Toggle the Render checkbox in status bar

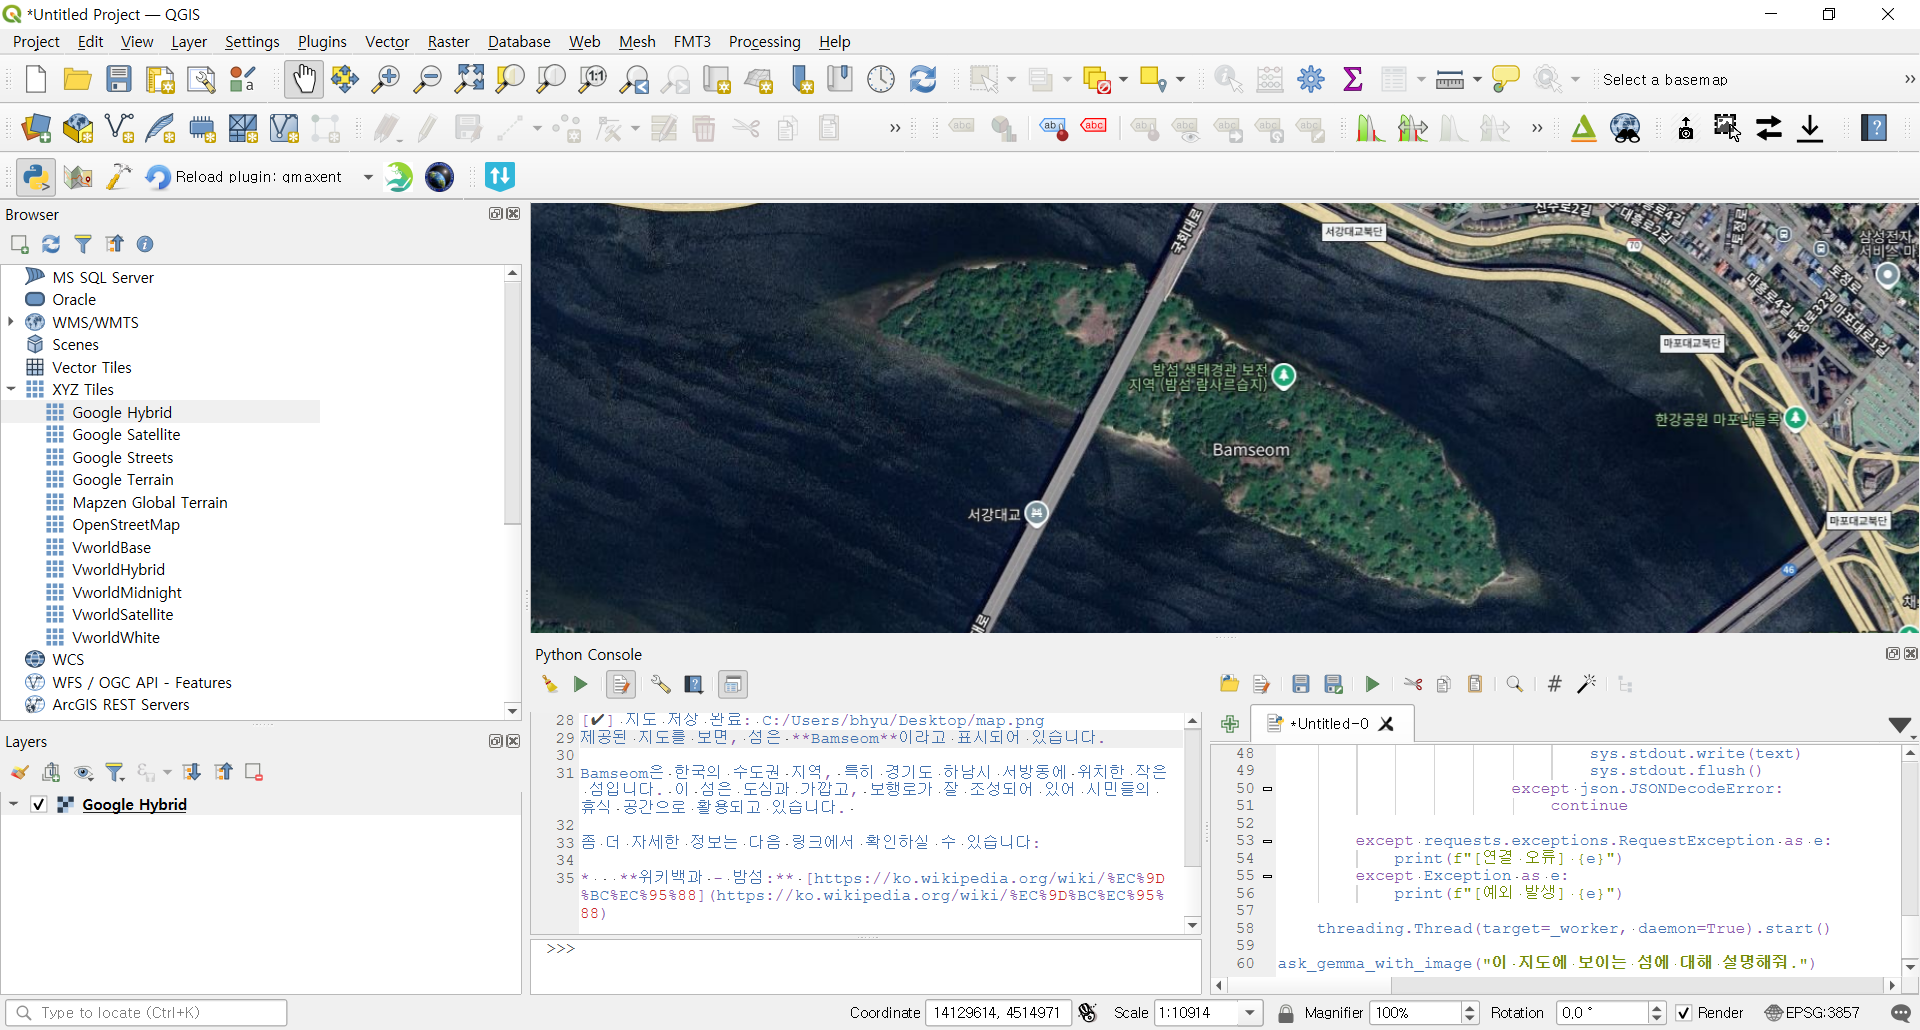[x=1684, y=1013]
